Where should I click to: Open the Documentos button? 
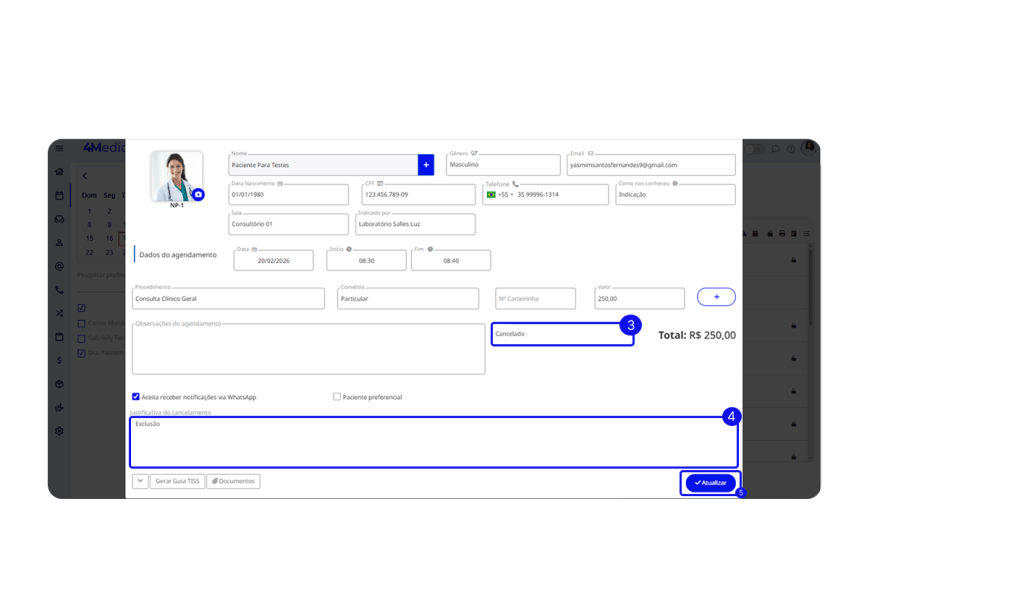tap(233, 481)
